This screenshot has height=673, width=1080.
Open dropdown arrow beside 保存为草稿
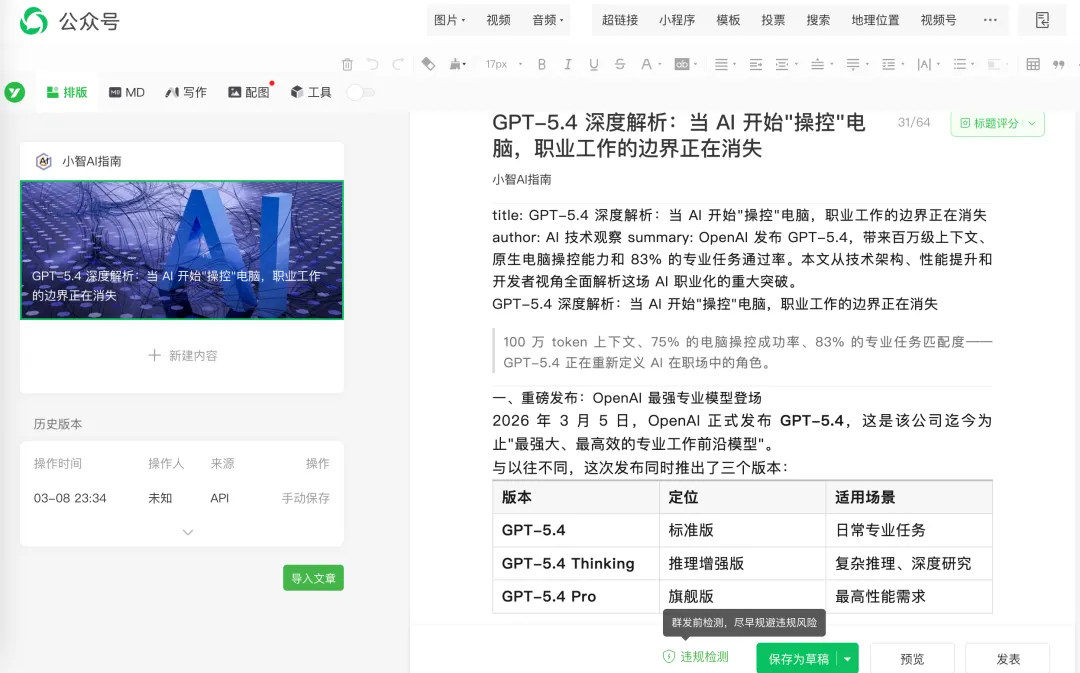847,659
